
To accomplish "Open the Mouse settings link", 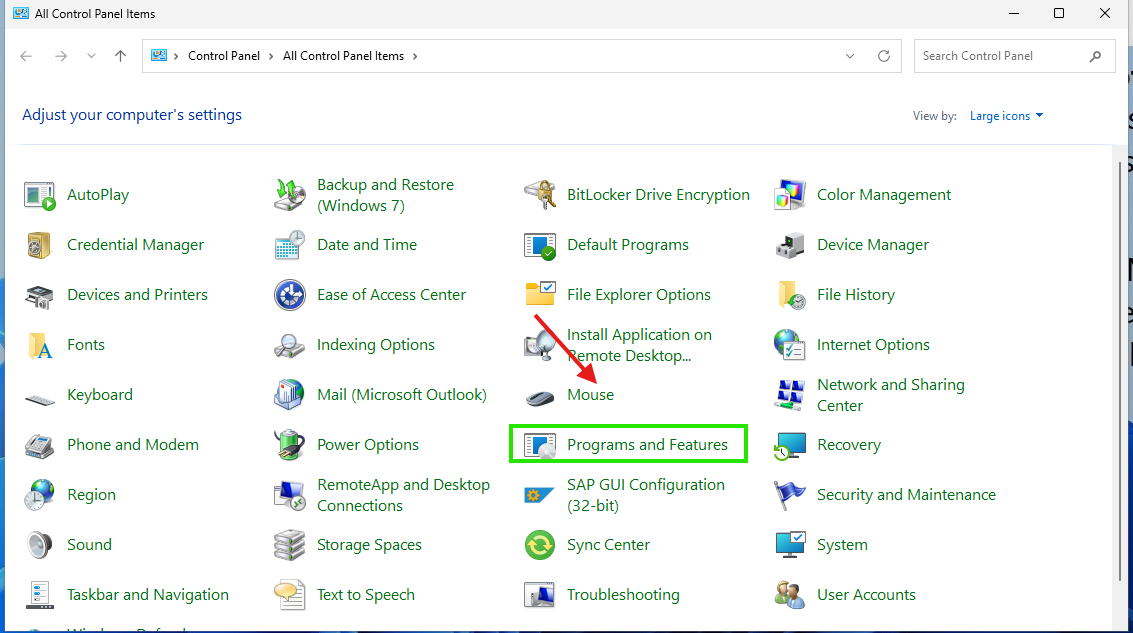I will coord(590,395).
